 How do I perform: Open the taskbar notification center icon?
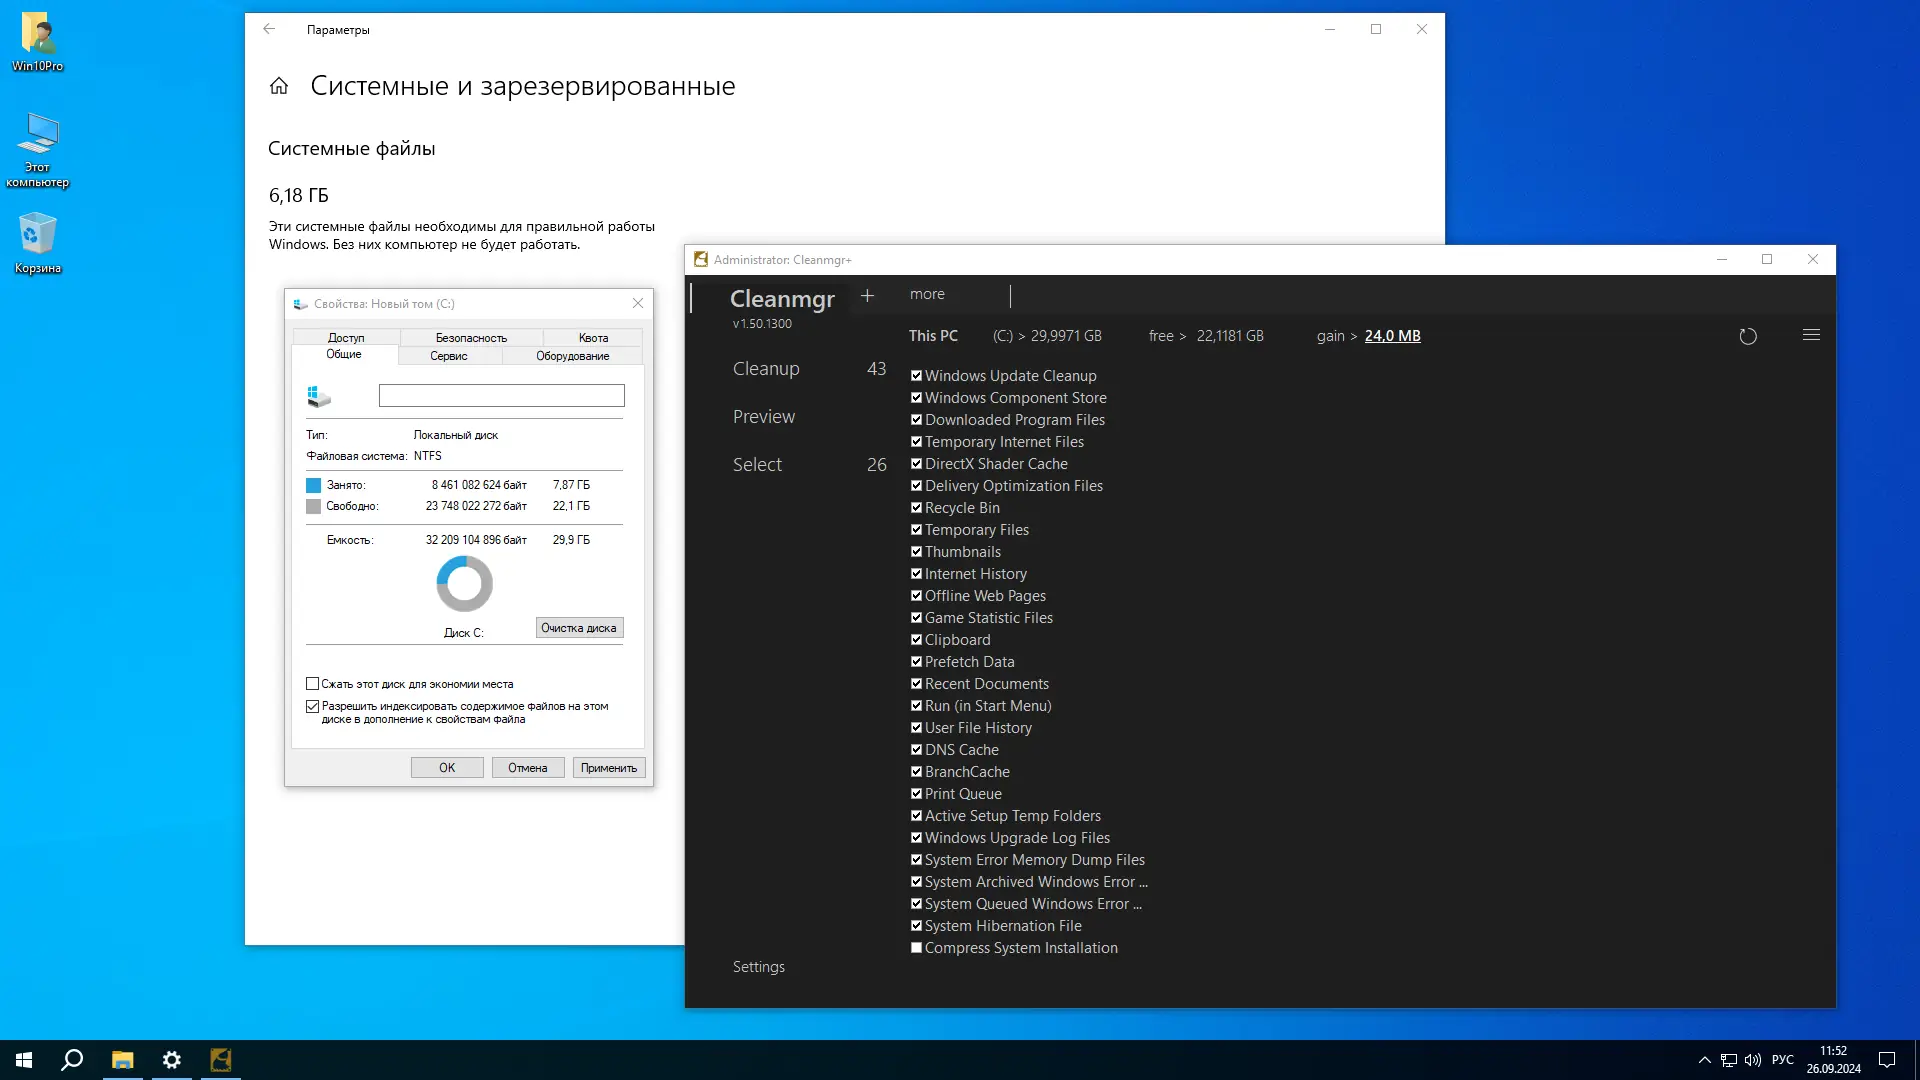[1886, 1060]
